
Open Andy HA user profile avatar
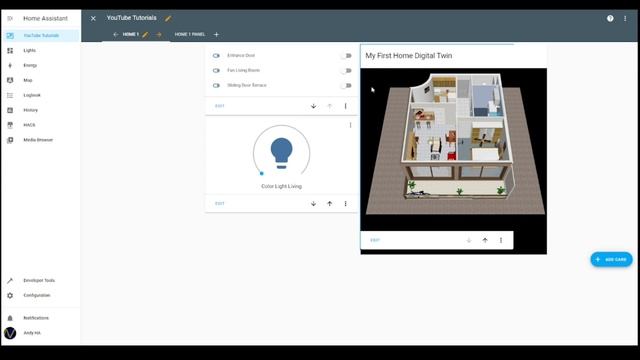[10, 333]
